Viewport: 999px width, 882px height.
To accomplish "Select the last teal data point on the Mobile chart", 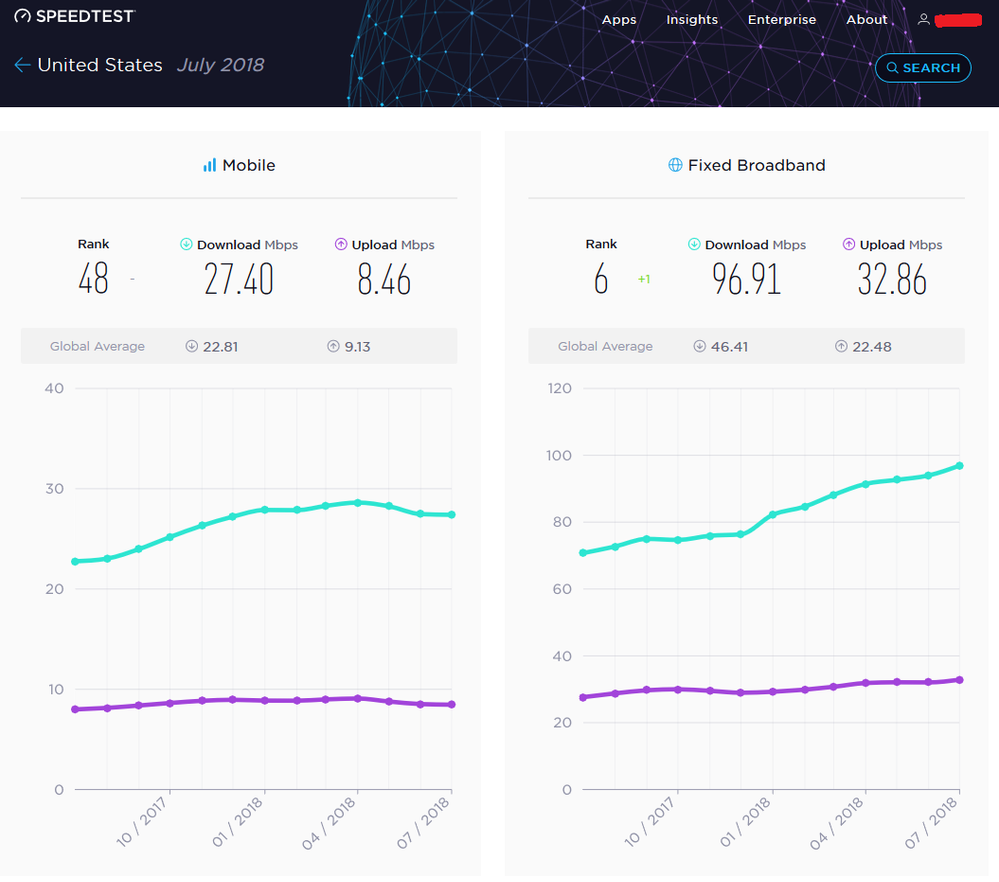I will coord(452,513).
